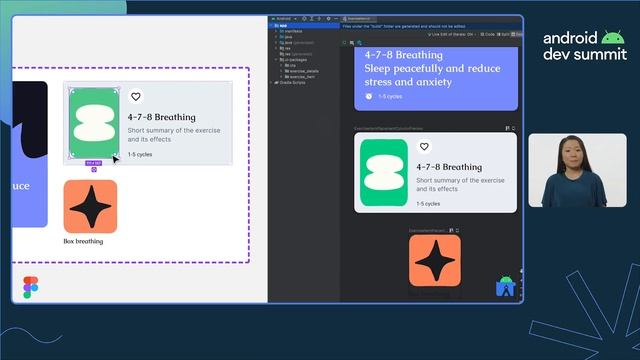Click the orange star preview in Android Studio
This screenshot has width=640, height=360.
tap(435, 260)
